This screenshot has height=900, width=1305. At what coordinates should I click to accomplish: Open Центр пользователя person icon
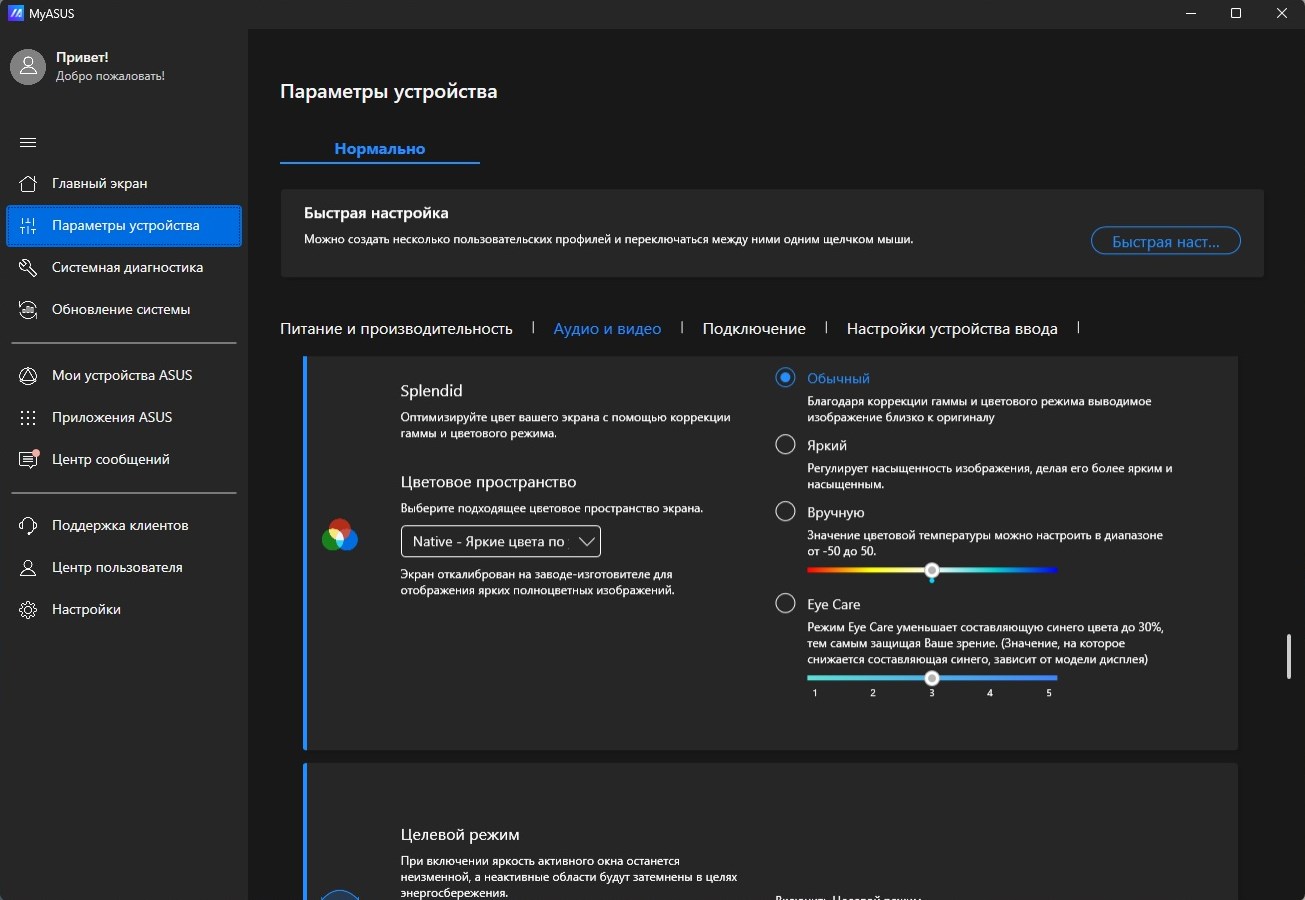(28, 568)
